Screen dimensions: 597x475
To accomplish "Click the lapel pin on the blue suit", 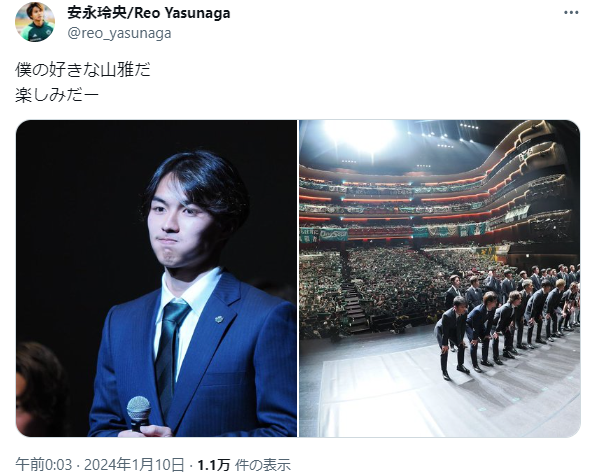I will point(219,319).
